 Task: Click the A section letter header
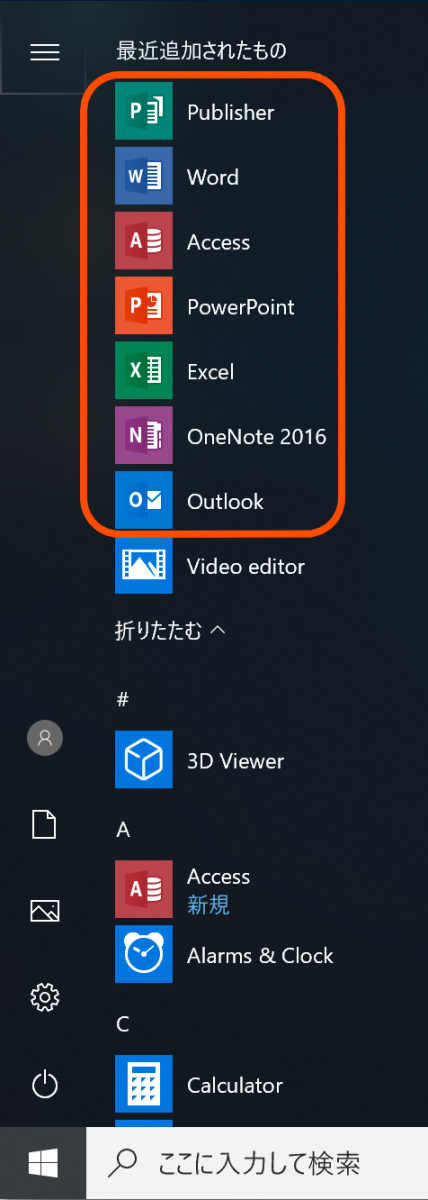click(123, 829)
